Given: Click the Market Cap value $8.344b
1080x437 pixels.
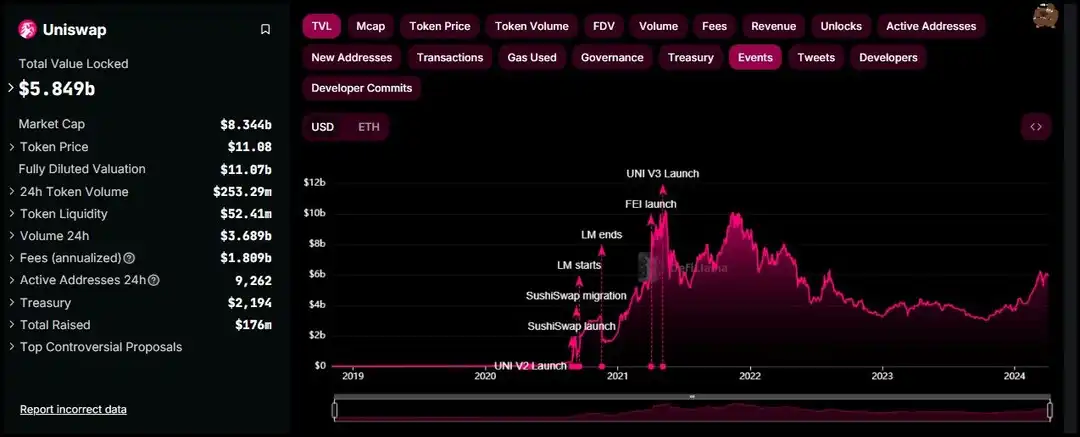Looking at the screenshot, I should pyautogui.click(x=246, y=125).
